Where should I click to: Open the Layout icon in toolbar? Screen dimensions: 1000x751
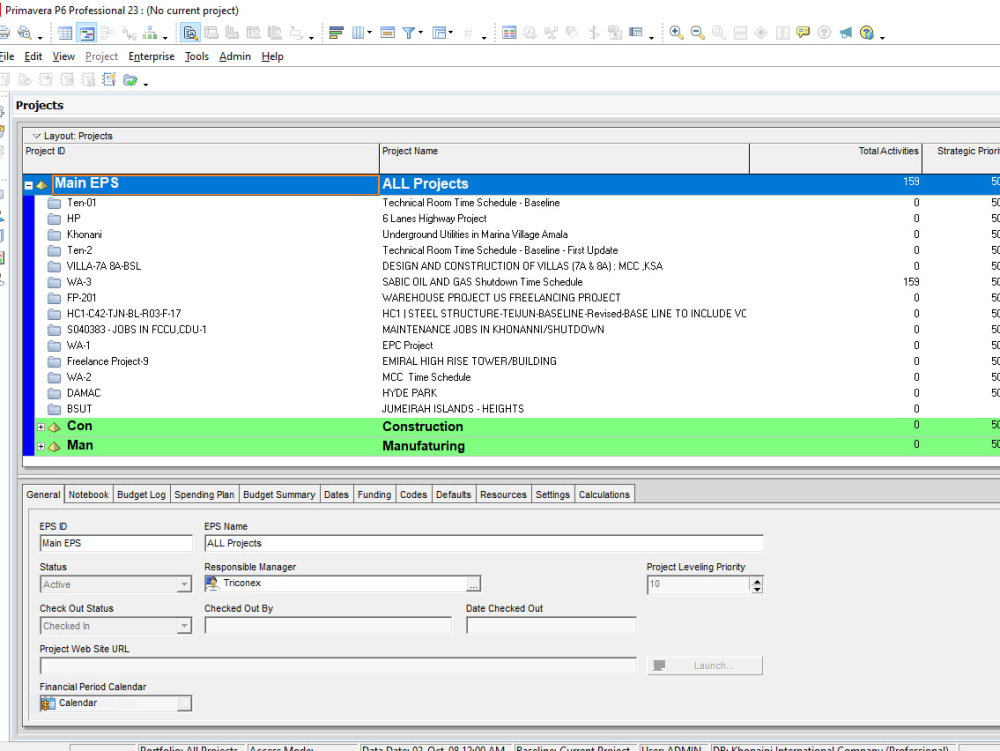[439, 33]
